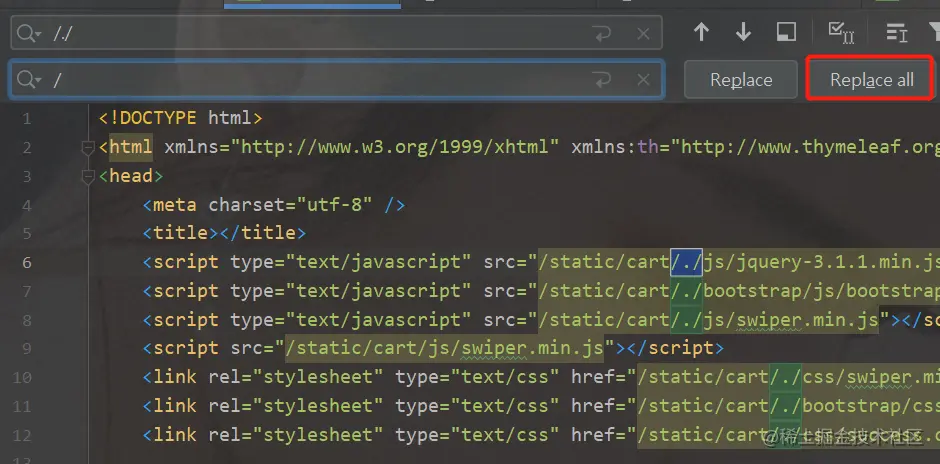Open the funnel filter search results icon
This screenshot has height=464, width=940.
[x=934, y=32]
